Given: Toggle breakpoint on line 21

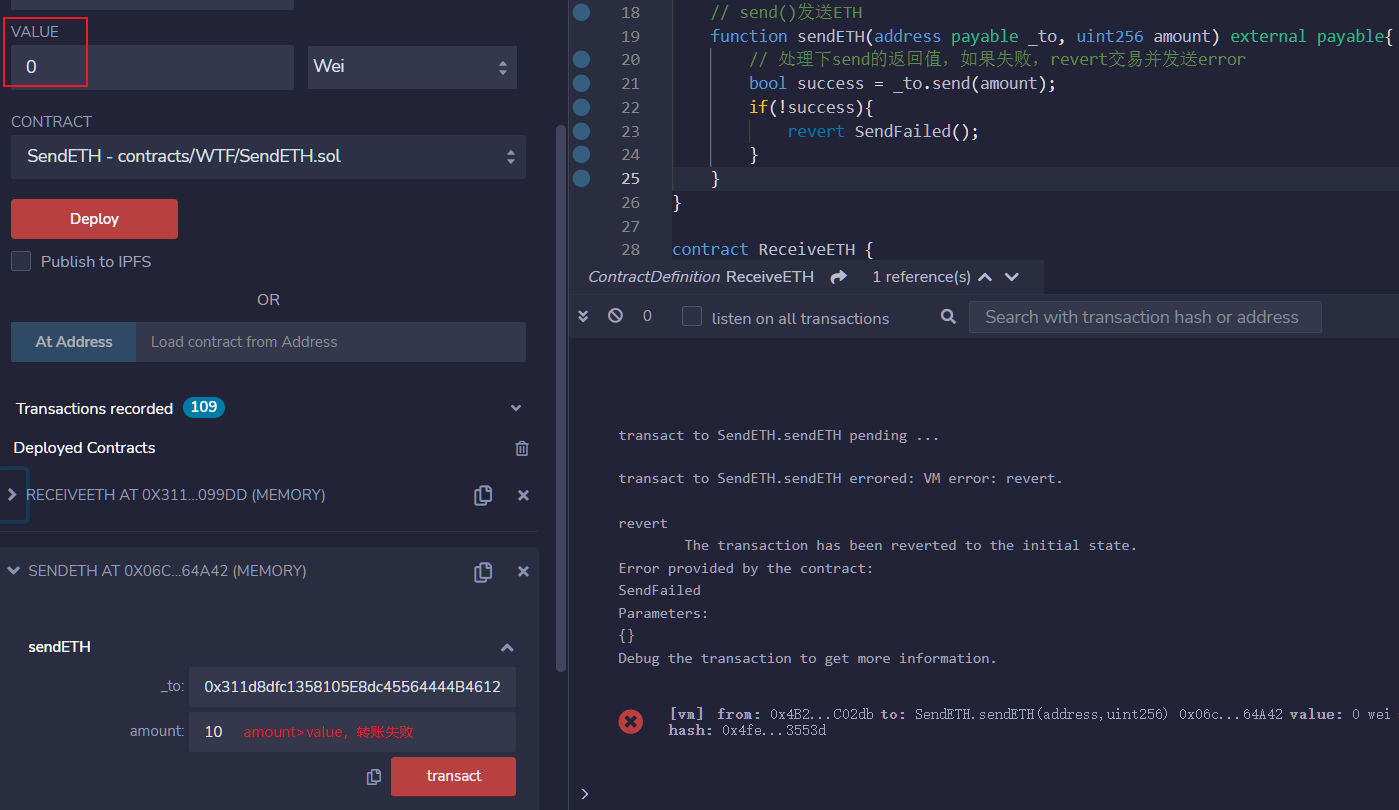Looking at the screenshot, I should [x=581, y=83].
